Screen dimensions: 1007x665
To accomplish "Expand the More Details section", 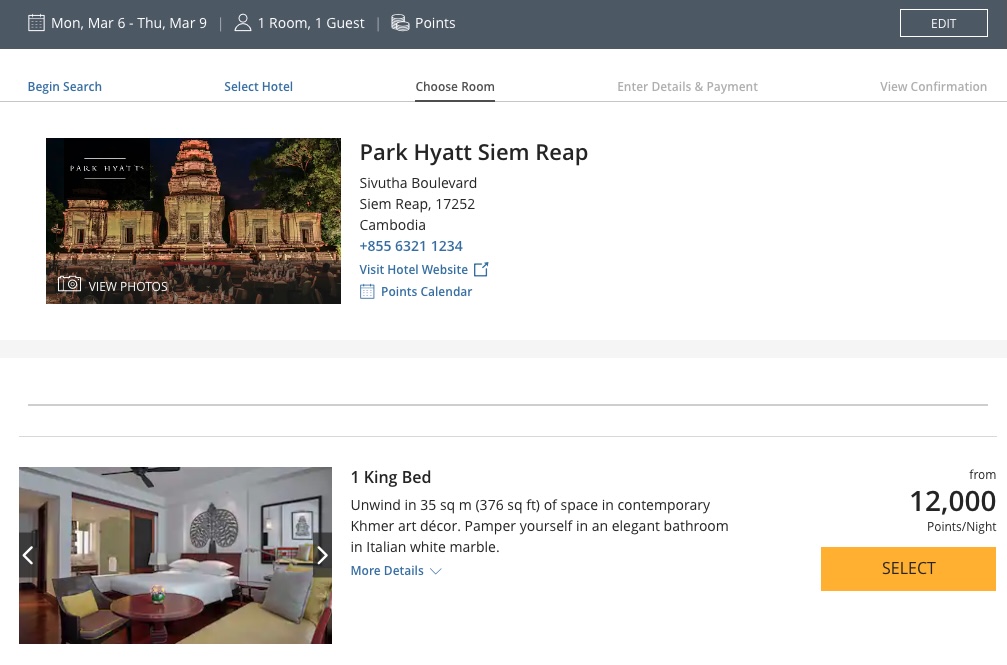I will 387,570.
